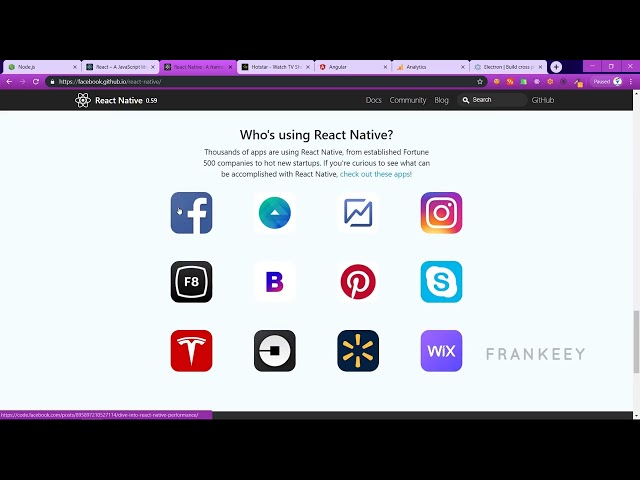
Task: Open the Docs navigation link
Action: (x=373, y=100)
